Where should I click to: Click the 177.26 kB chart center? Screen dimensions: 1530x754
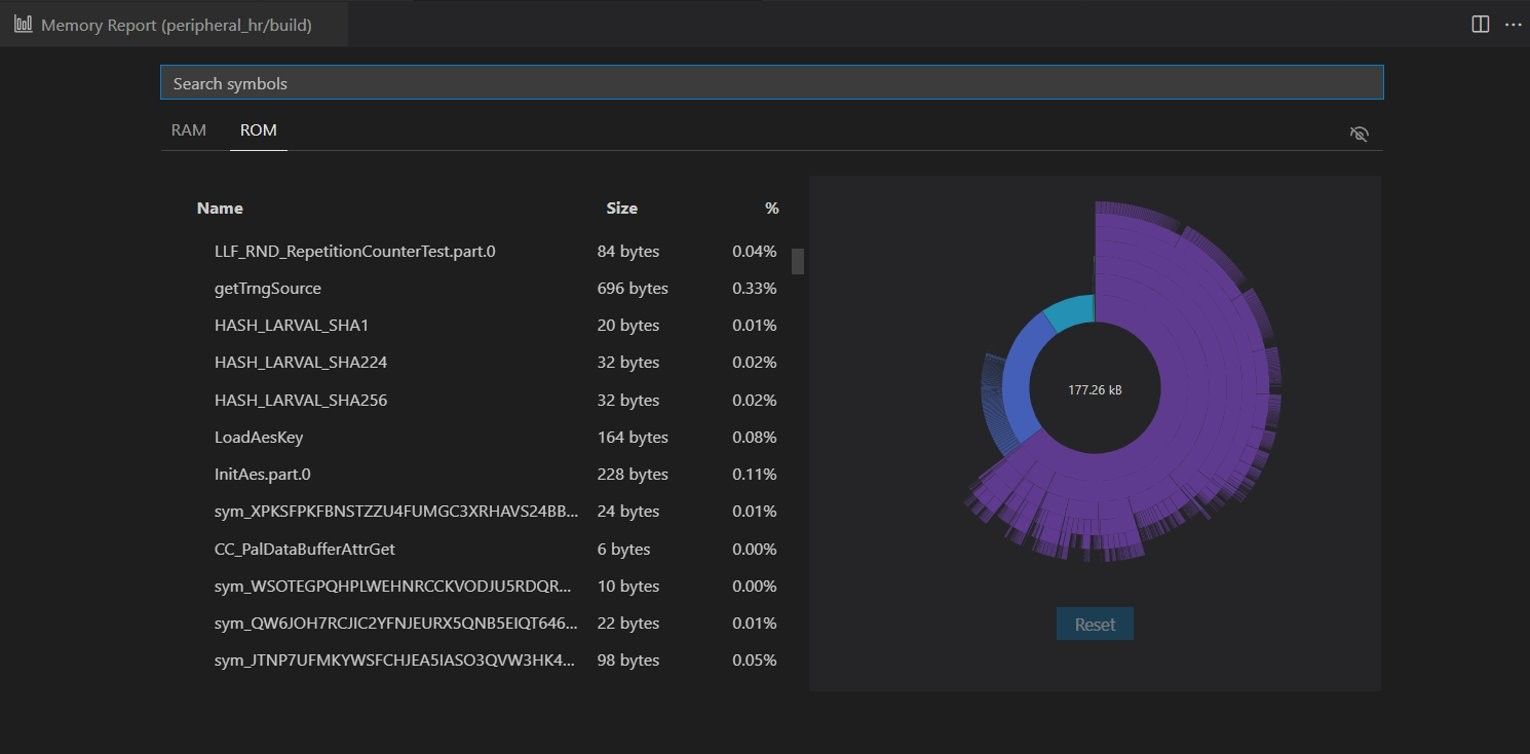[x=1096, y=388]
